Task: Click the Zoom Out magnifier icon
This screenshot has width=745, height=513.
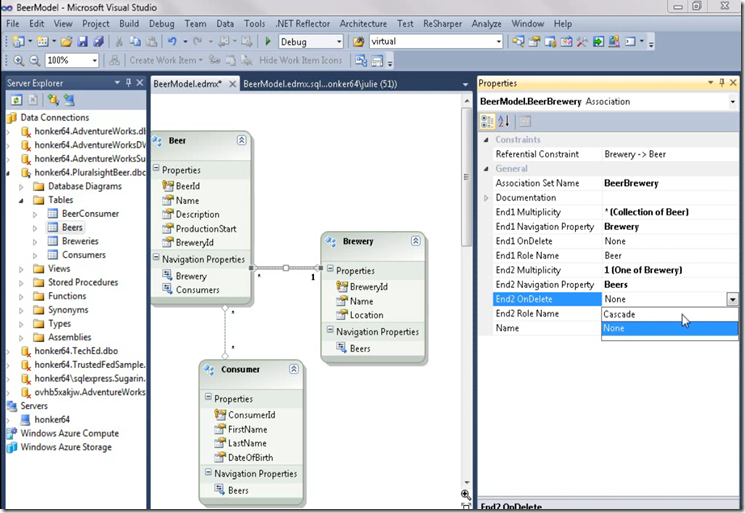Action: tap(35, 60)
